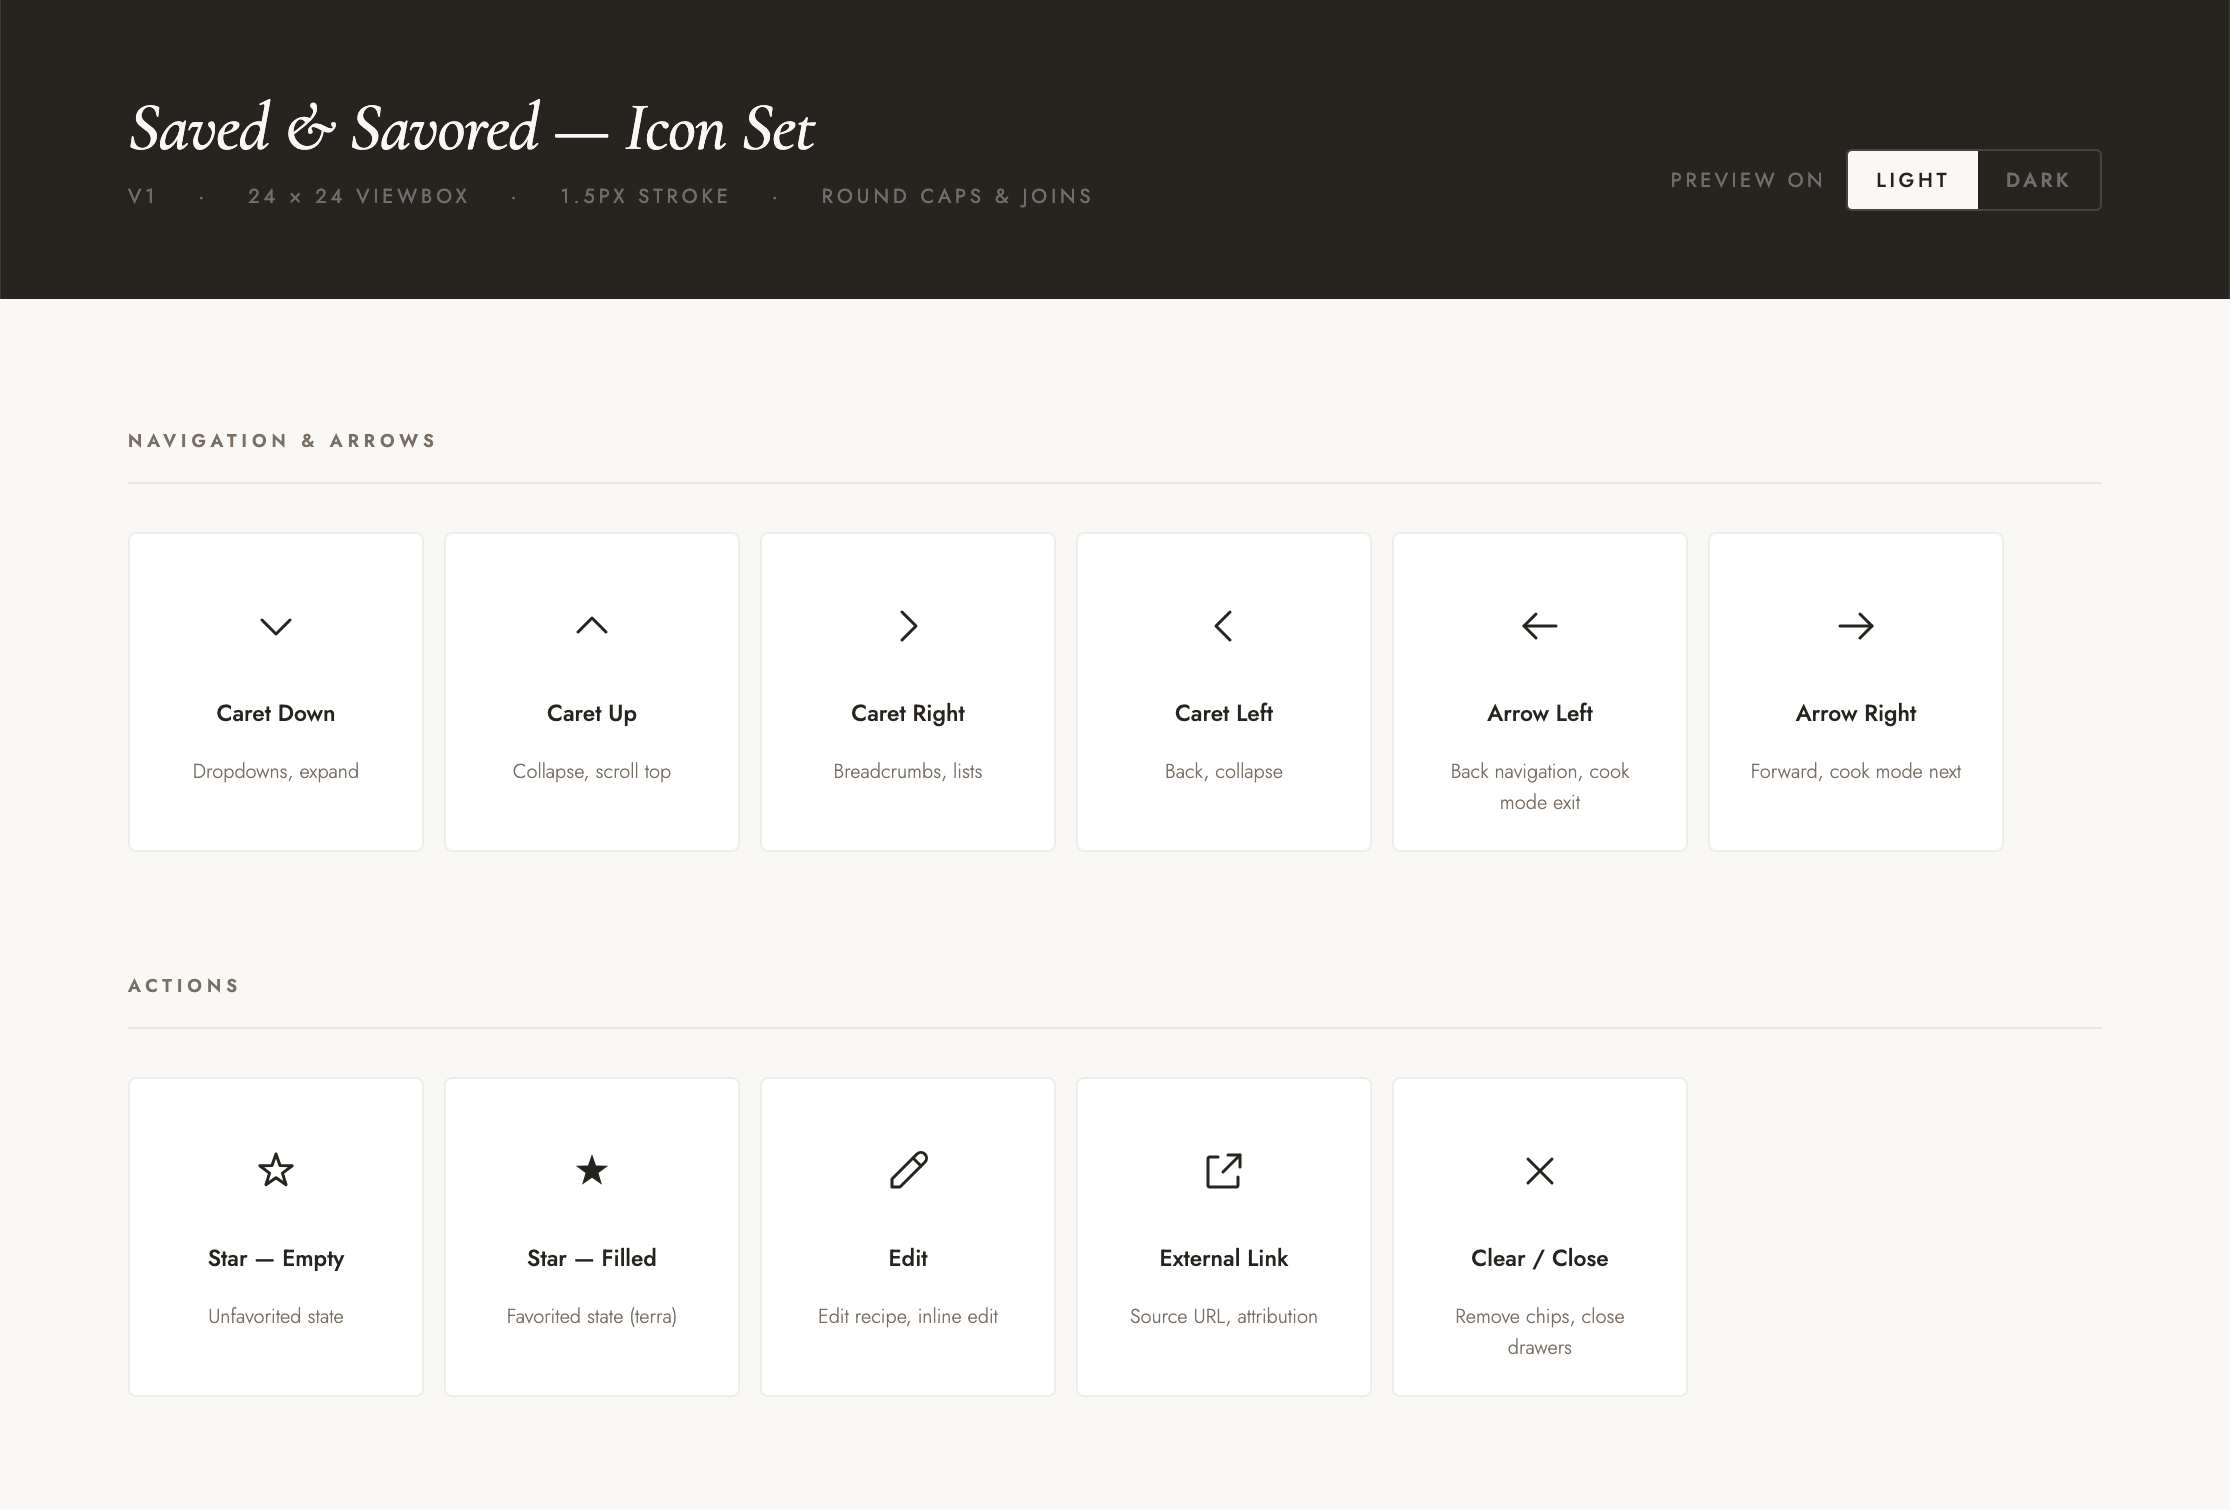Click the Caret Left card description text
Screen dimensions: 2230x1510
[x=1223, y=770]
